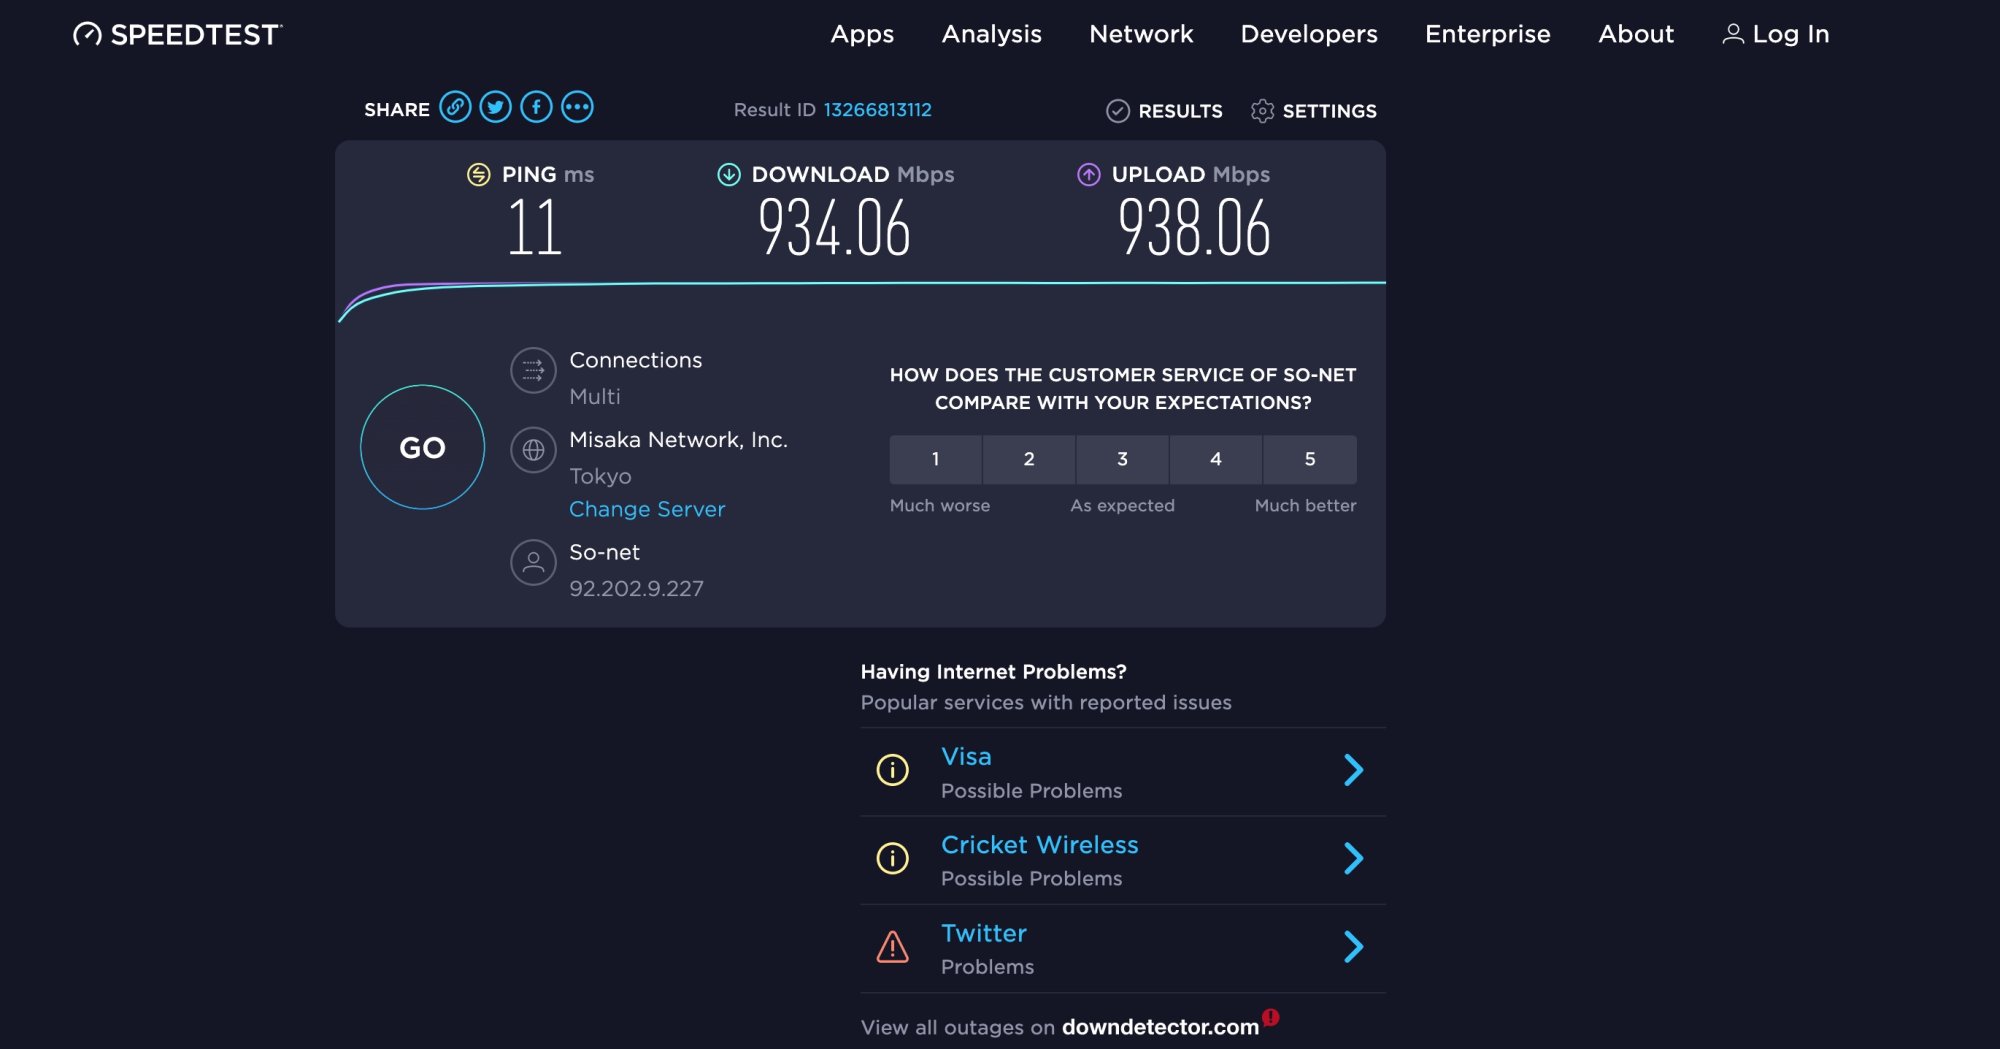The width and height of the screenshot is (2000, 1049).
Task: Open the Visa row chevron
Action: point(1353,770)
